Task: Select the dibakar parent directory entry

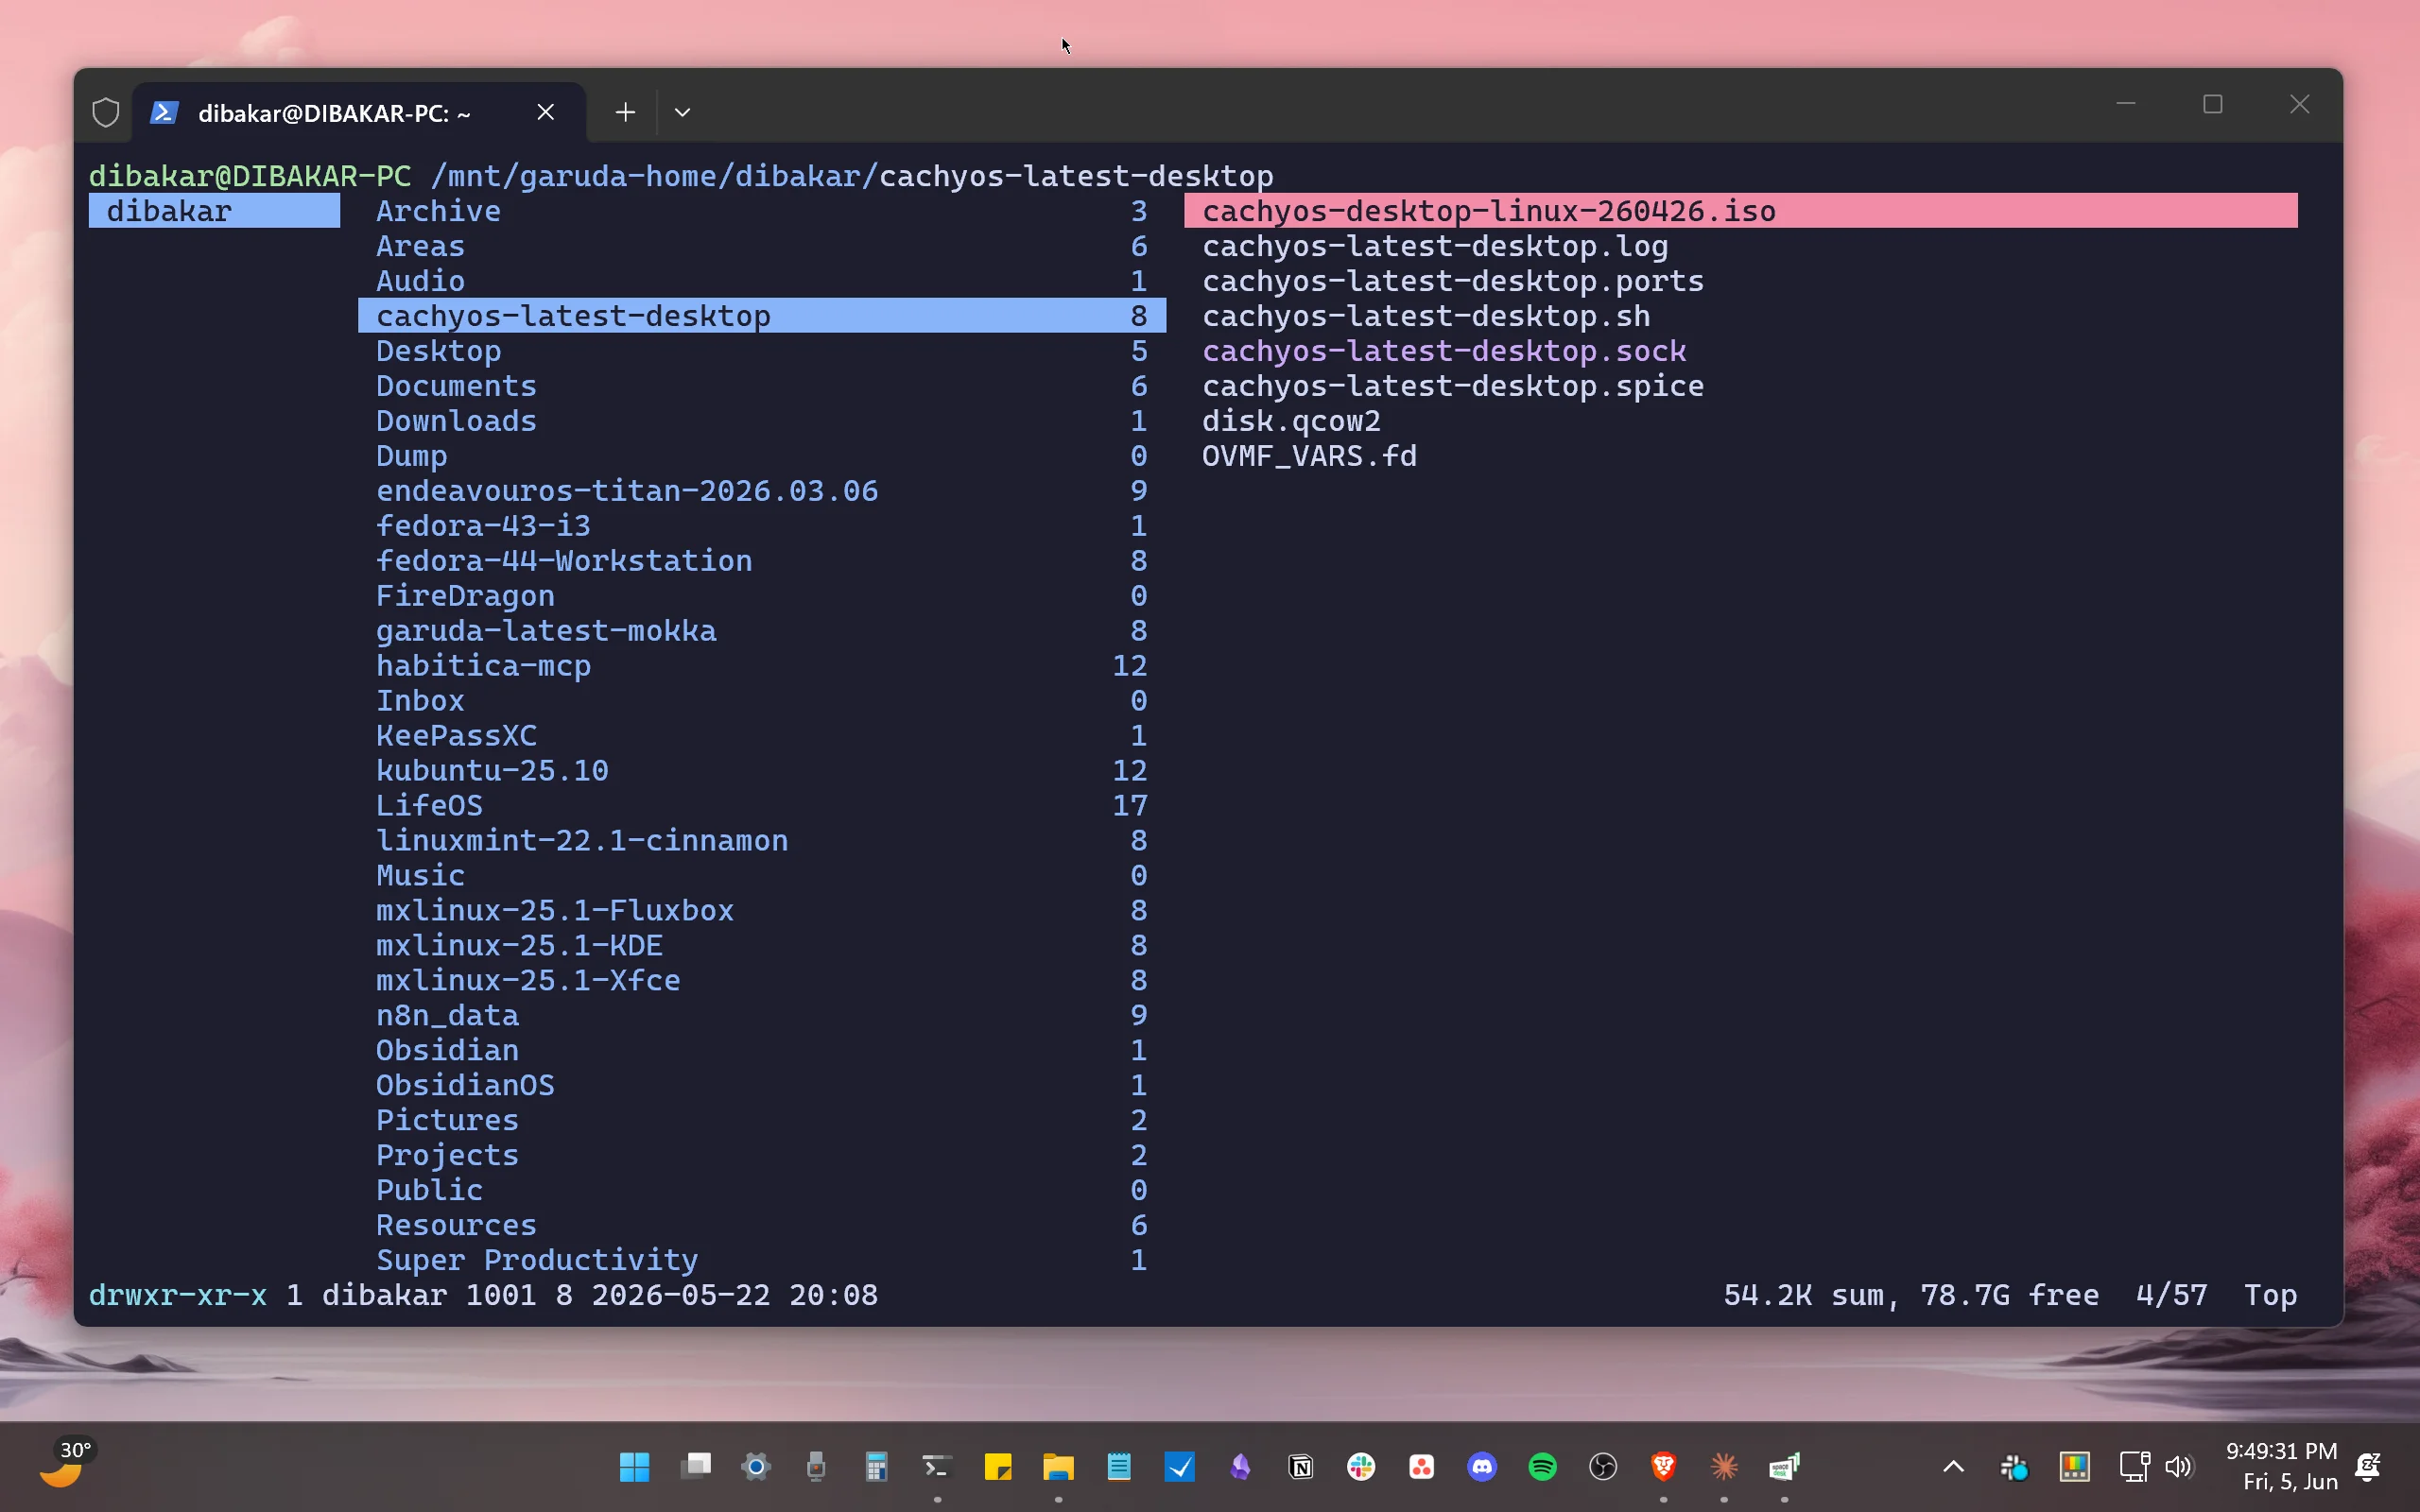Action: [214, 211]
